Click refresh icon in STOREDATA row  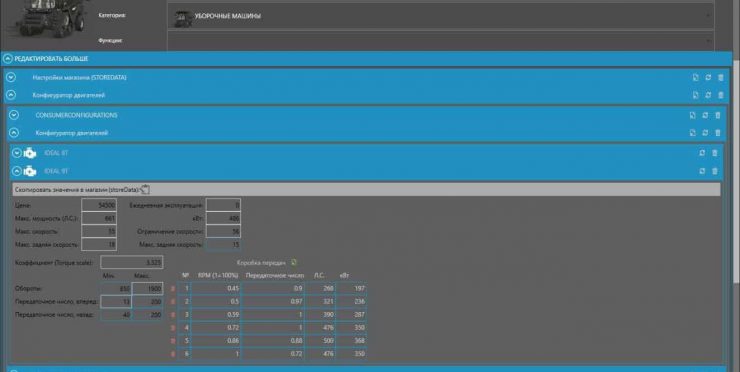708,77
